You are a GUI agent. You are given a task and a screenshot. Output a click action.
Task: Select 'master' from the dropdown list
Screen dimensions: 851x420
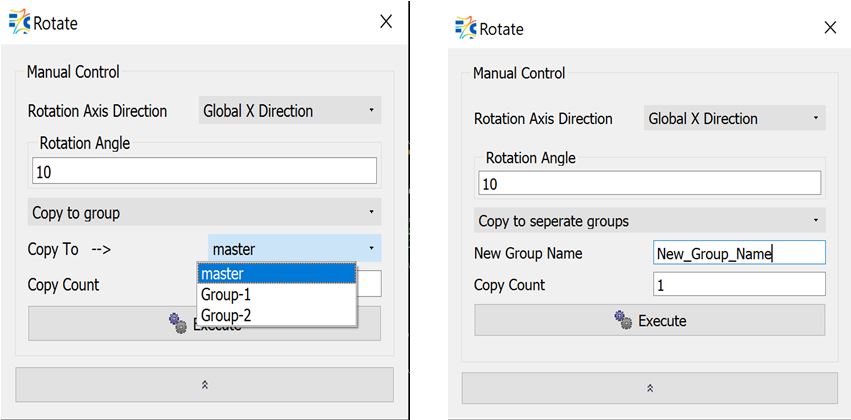(x=276, y=273)
